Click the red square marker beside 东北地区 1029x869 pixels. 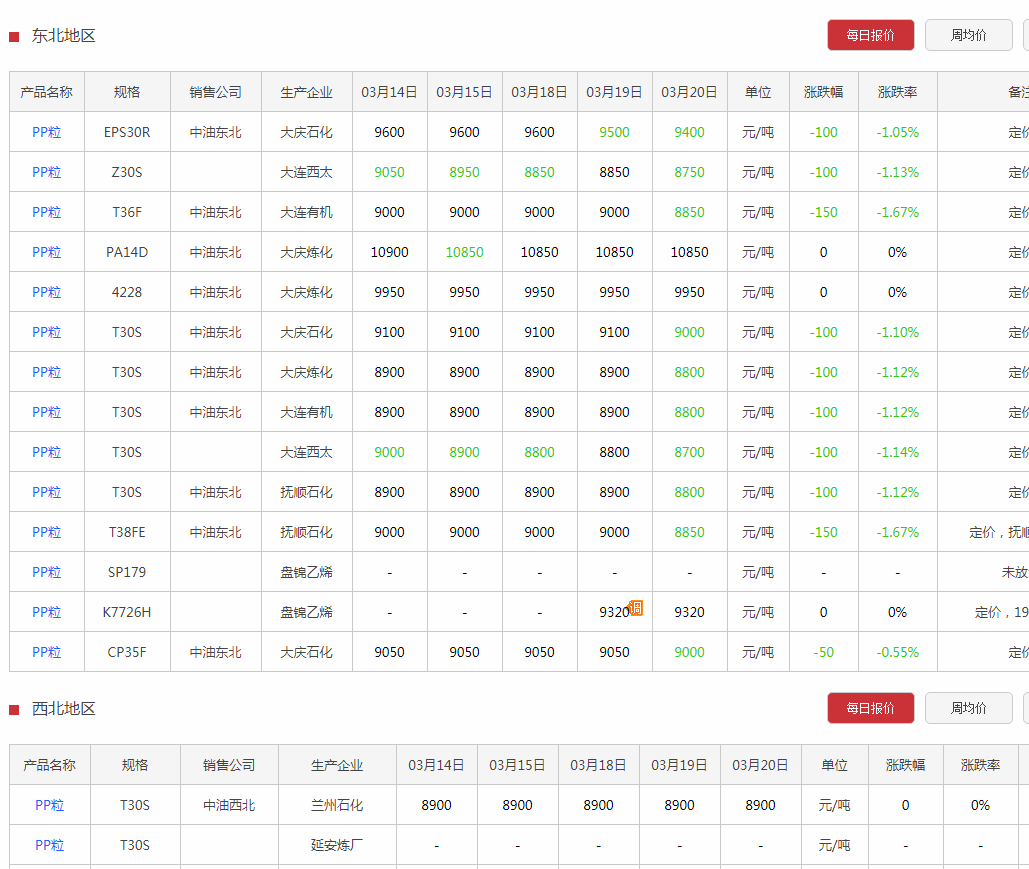14,37
